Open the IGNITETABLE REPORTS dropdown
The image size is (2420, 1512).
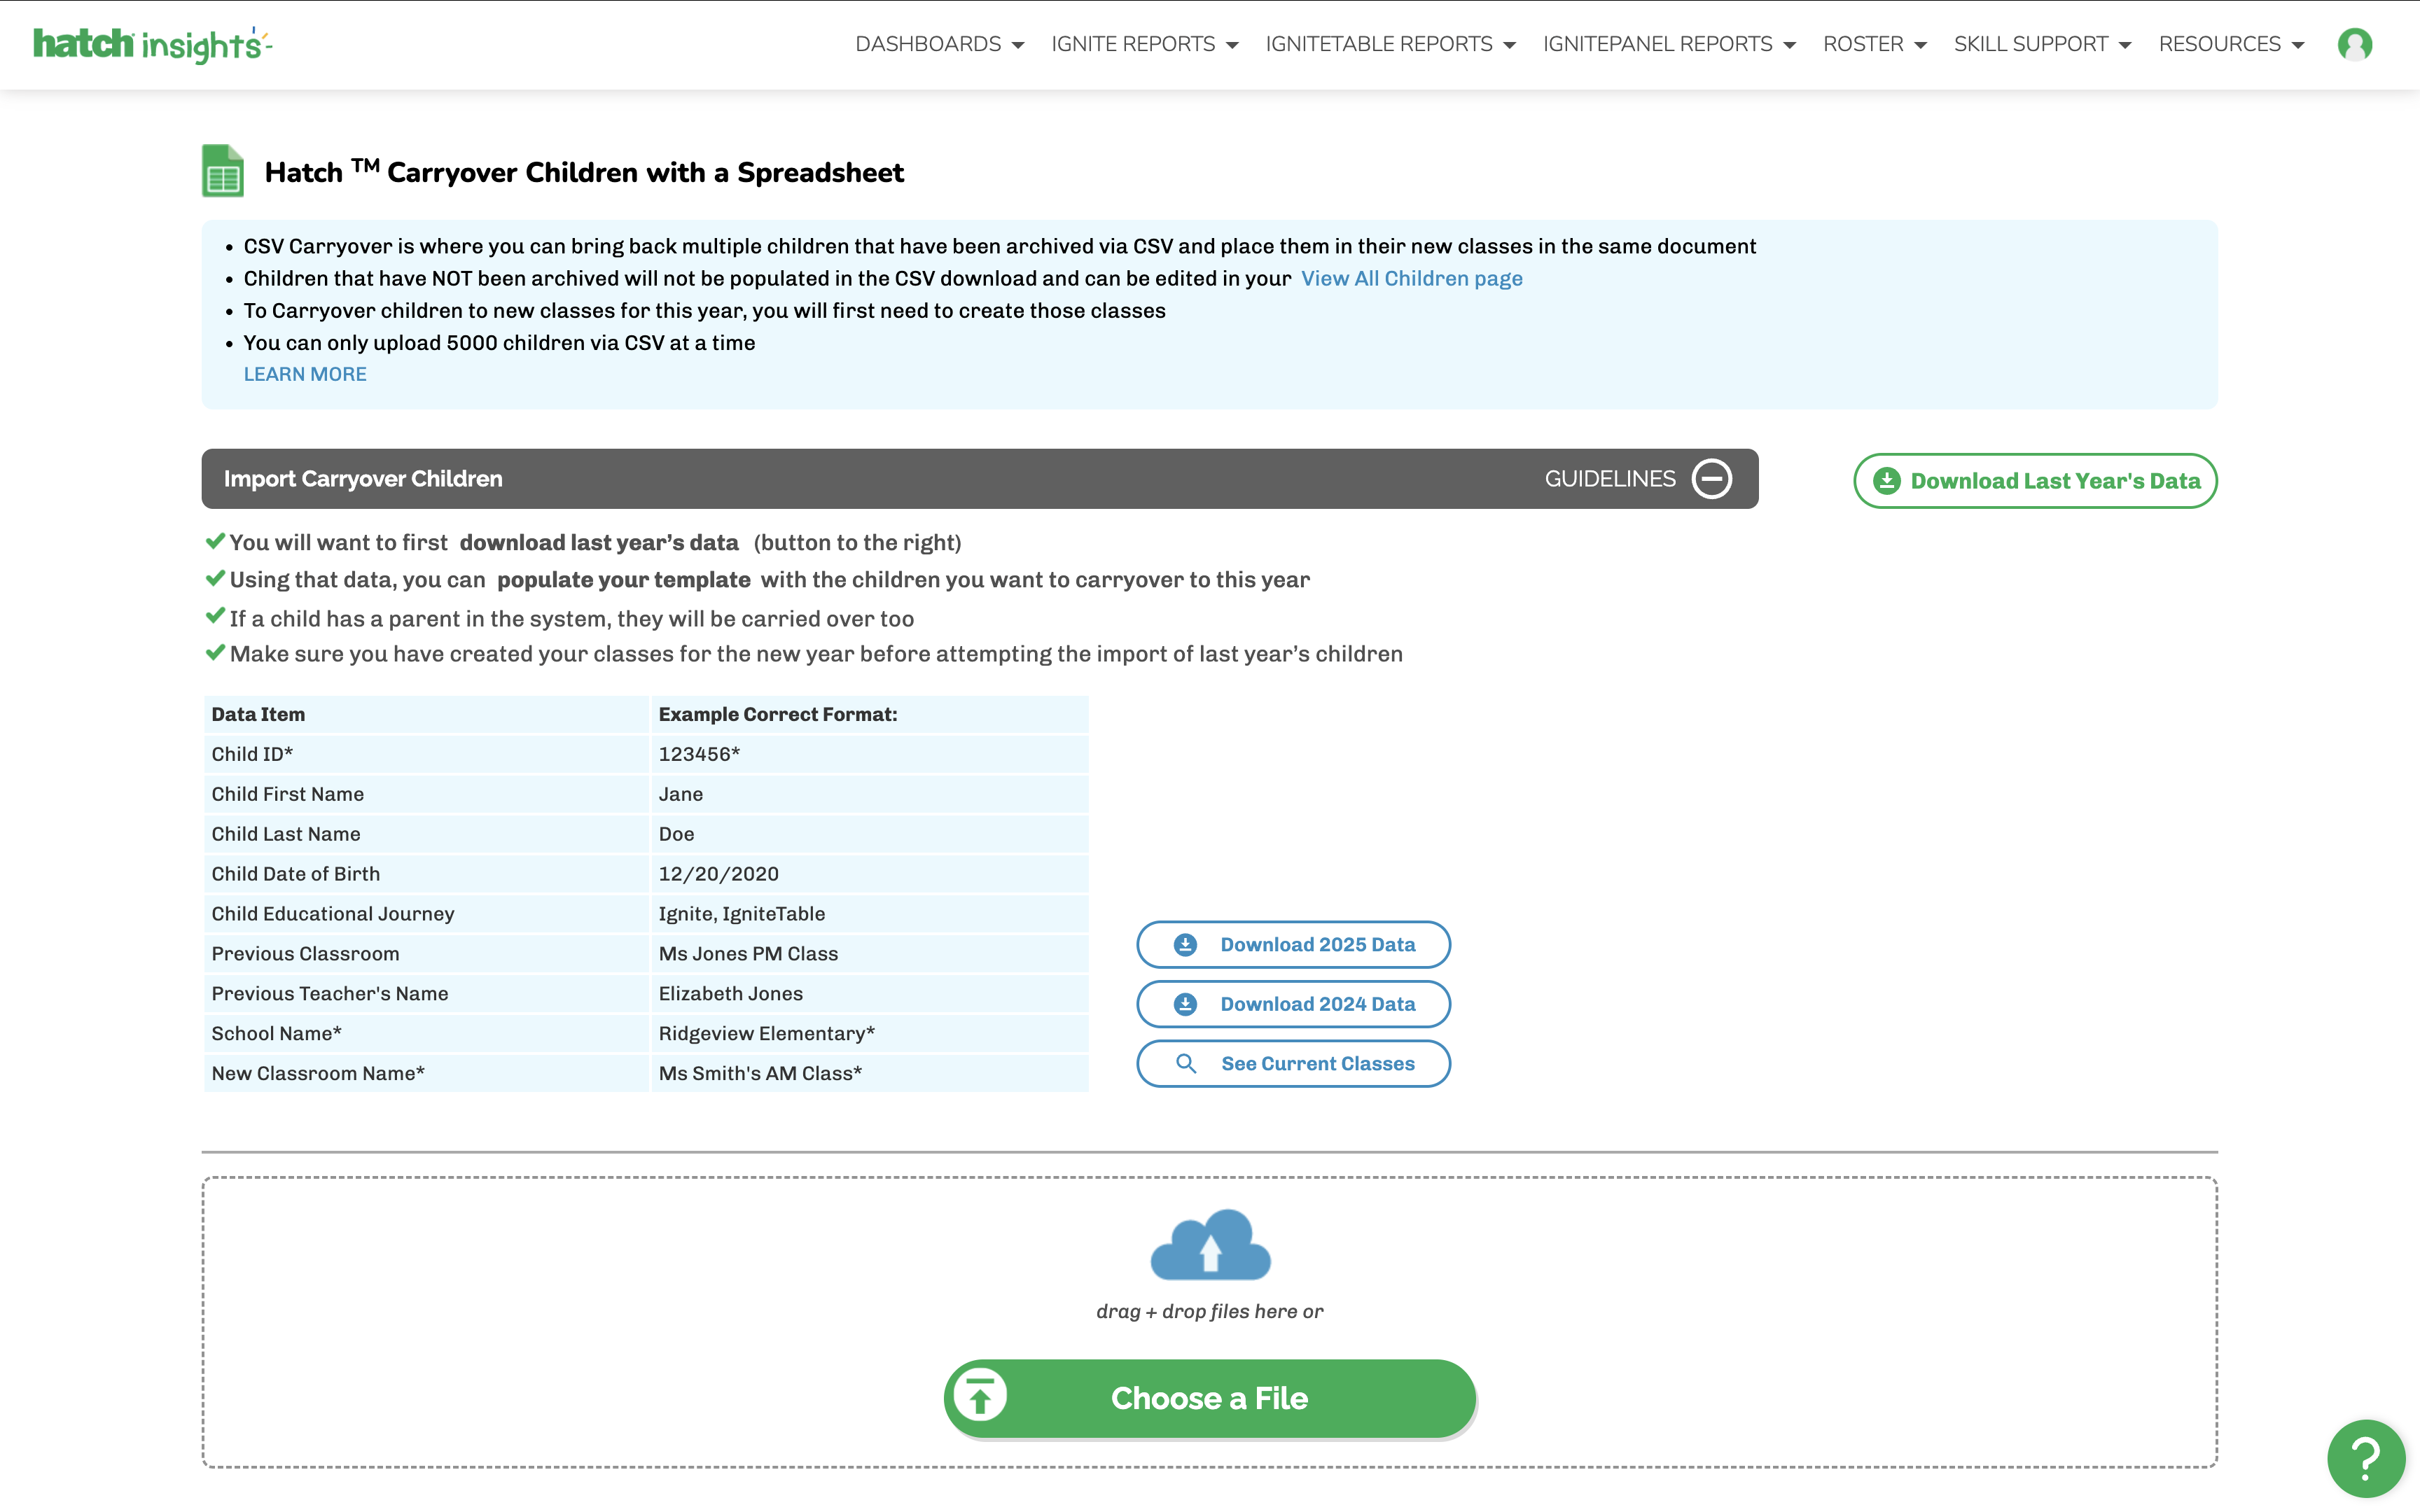(x=1391, y=44)
